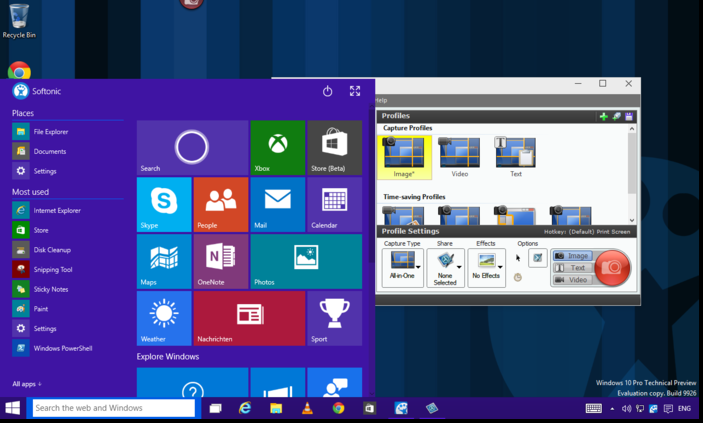Open Store from Most used list
The image size is (703, 423).
(x=67, y=230)
